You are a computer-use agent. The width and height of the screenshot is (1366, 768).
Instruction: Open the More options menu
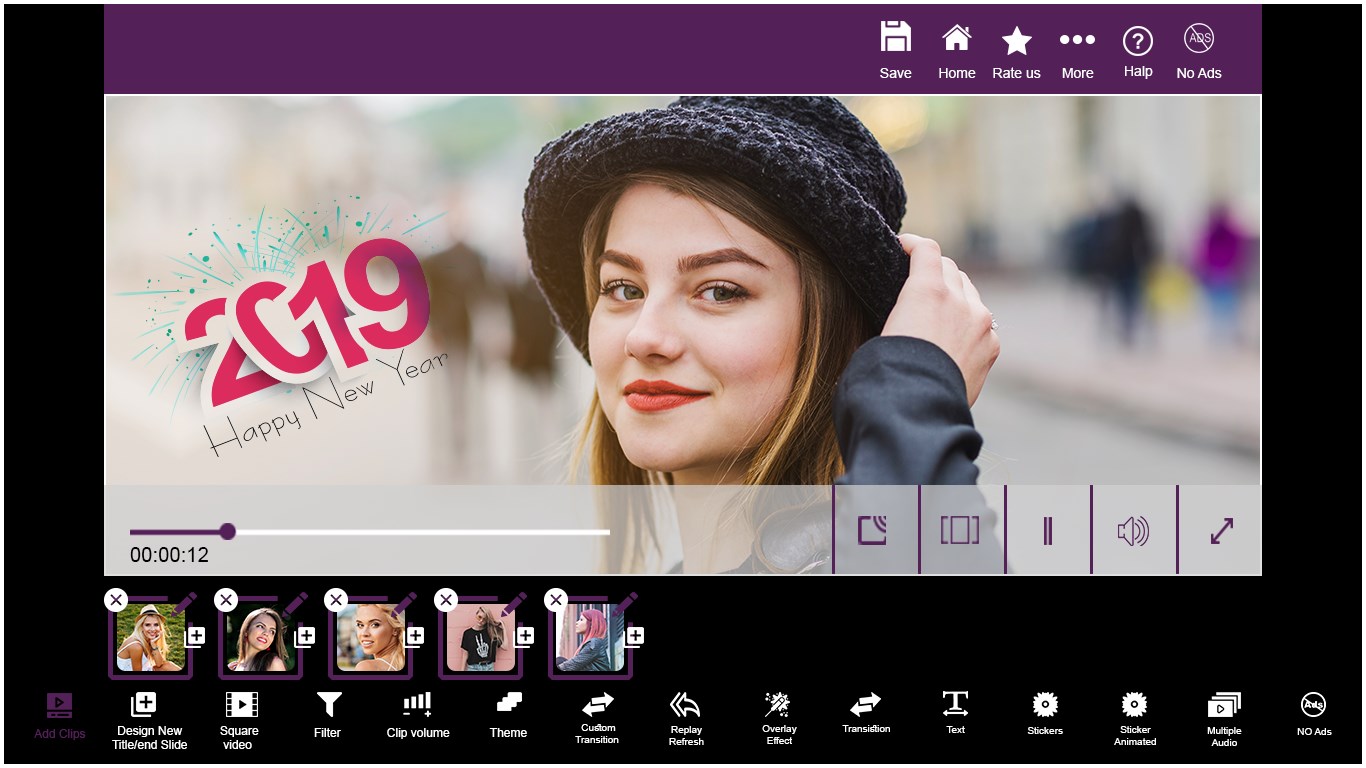pyautogui.click(x=1077, y=40)
